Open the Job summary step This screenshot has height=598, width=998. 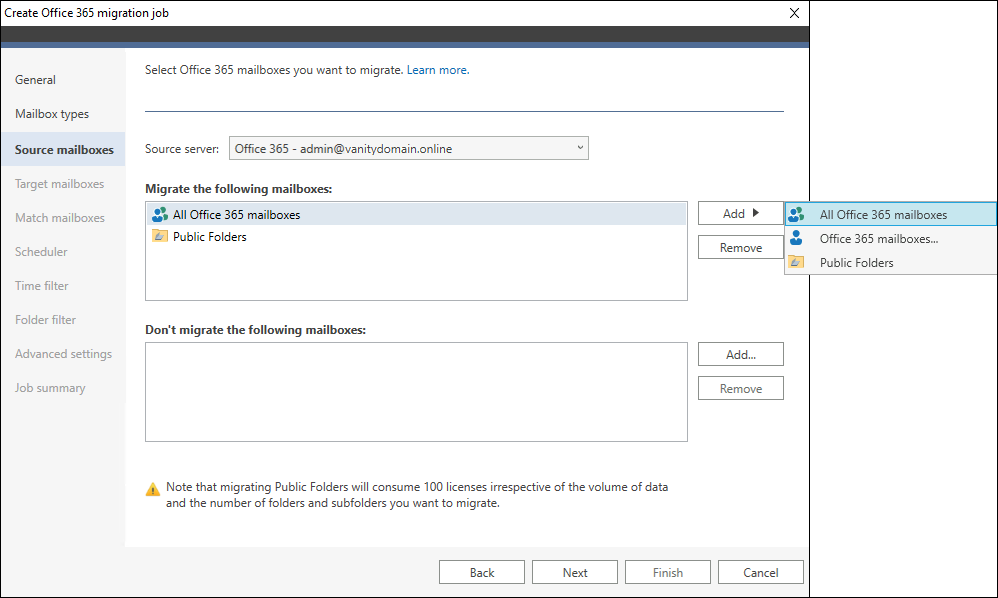coord(50,388)
